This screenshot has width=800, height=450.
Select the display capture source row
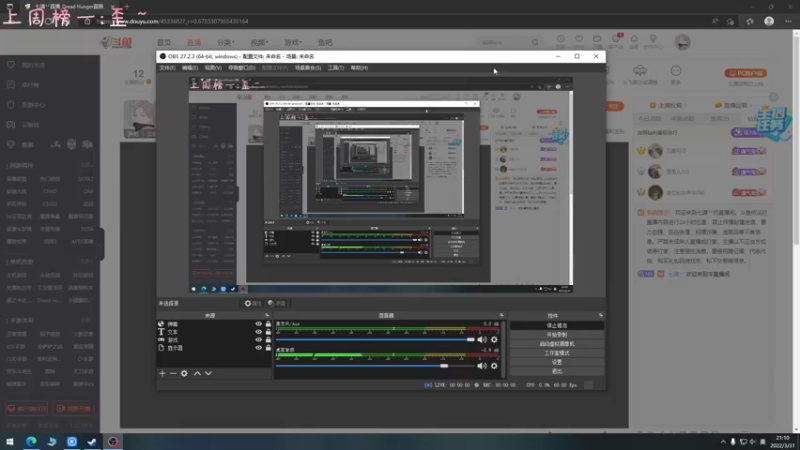coord(213,348)
